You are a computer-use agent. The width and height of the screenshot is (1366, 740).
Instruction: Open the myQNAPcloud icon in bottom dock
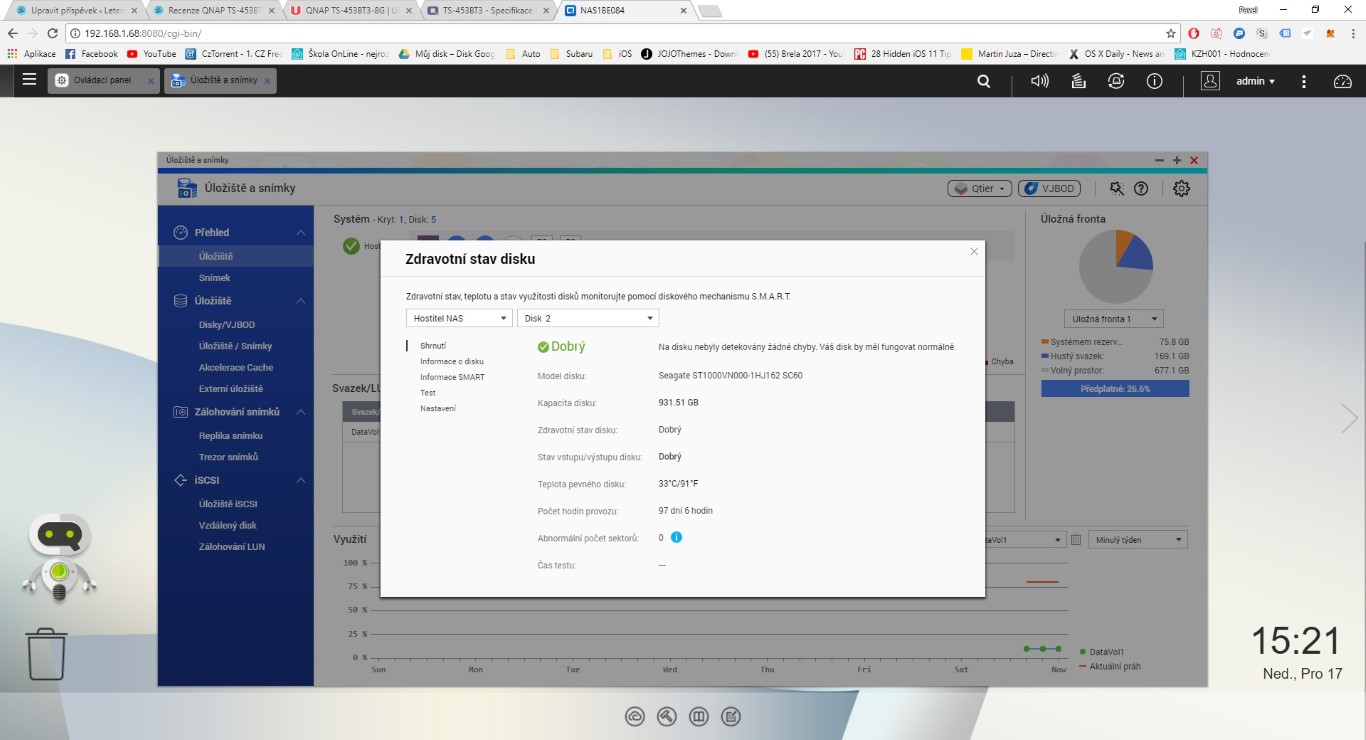[634, 716]
